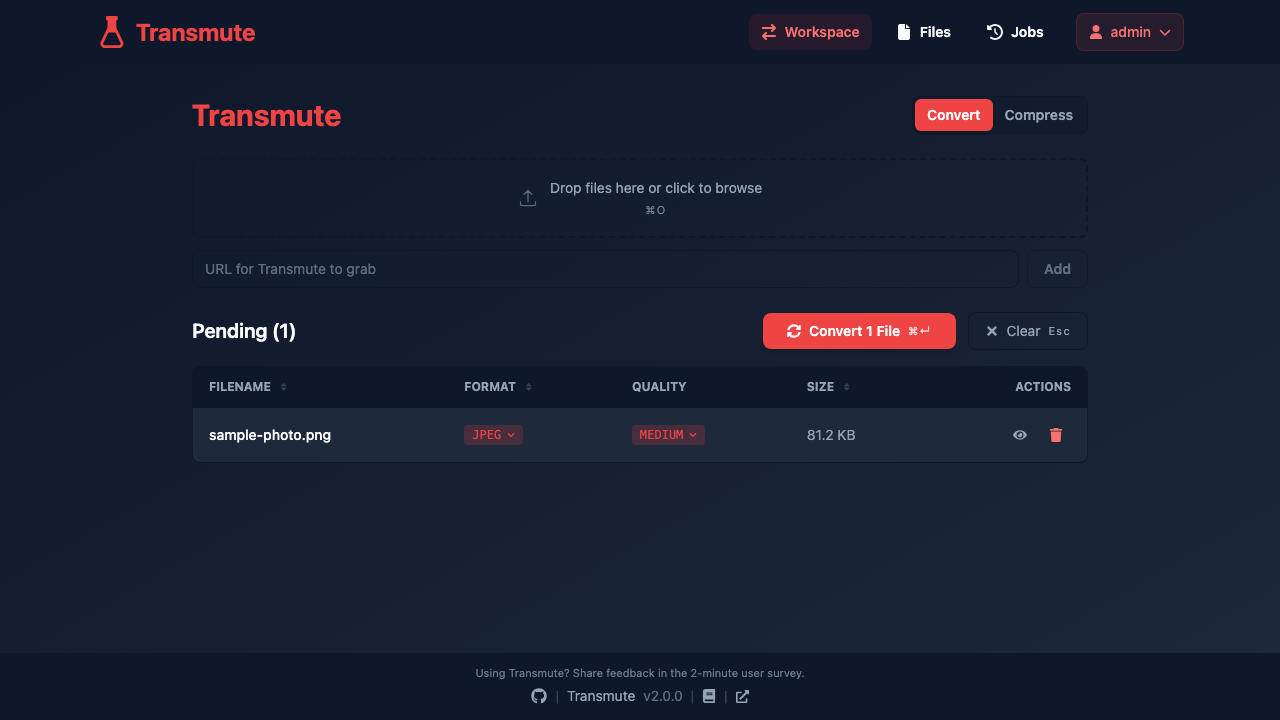The height and width of the screenshot is (720, 1280).
Task: Open the MEDIUM quality dropdown
Action: pyautogui.click(x=668, y=435)
